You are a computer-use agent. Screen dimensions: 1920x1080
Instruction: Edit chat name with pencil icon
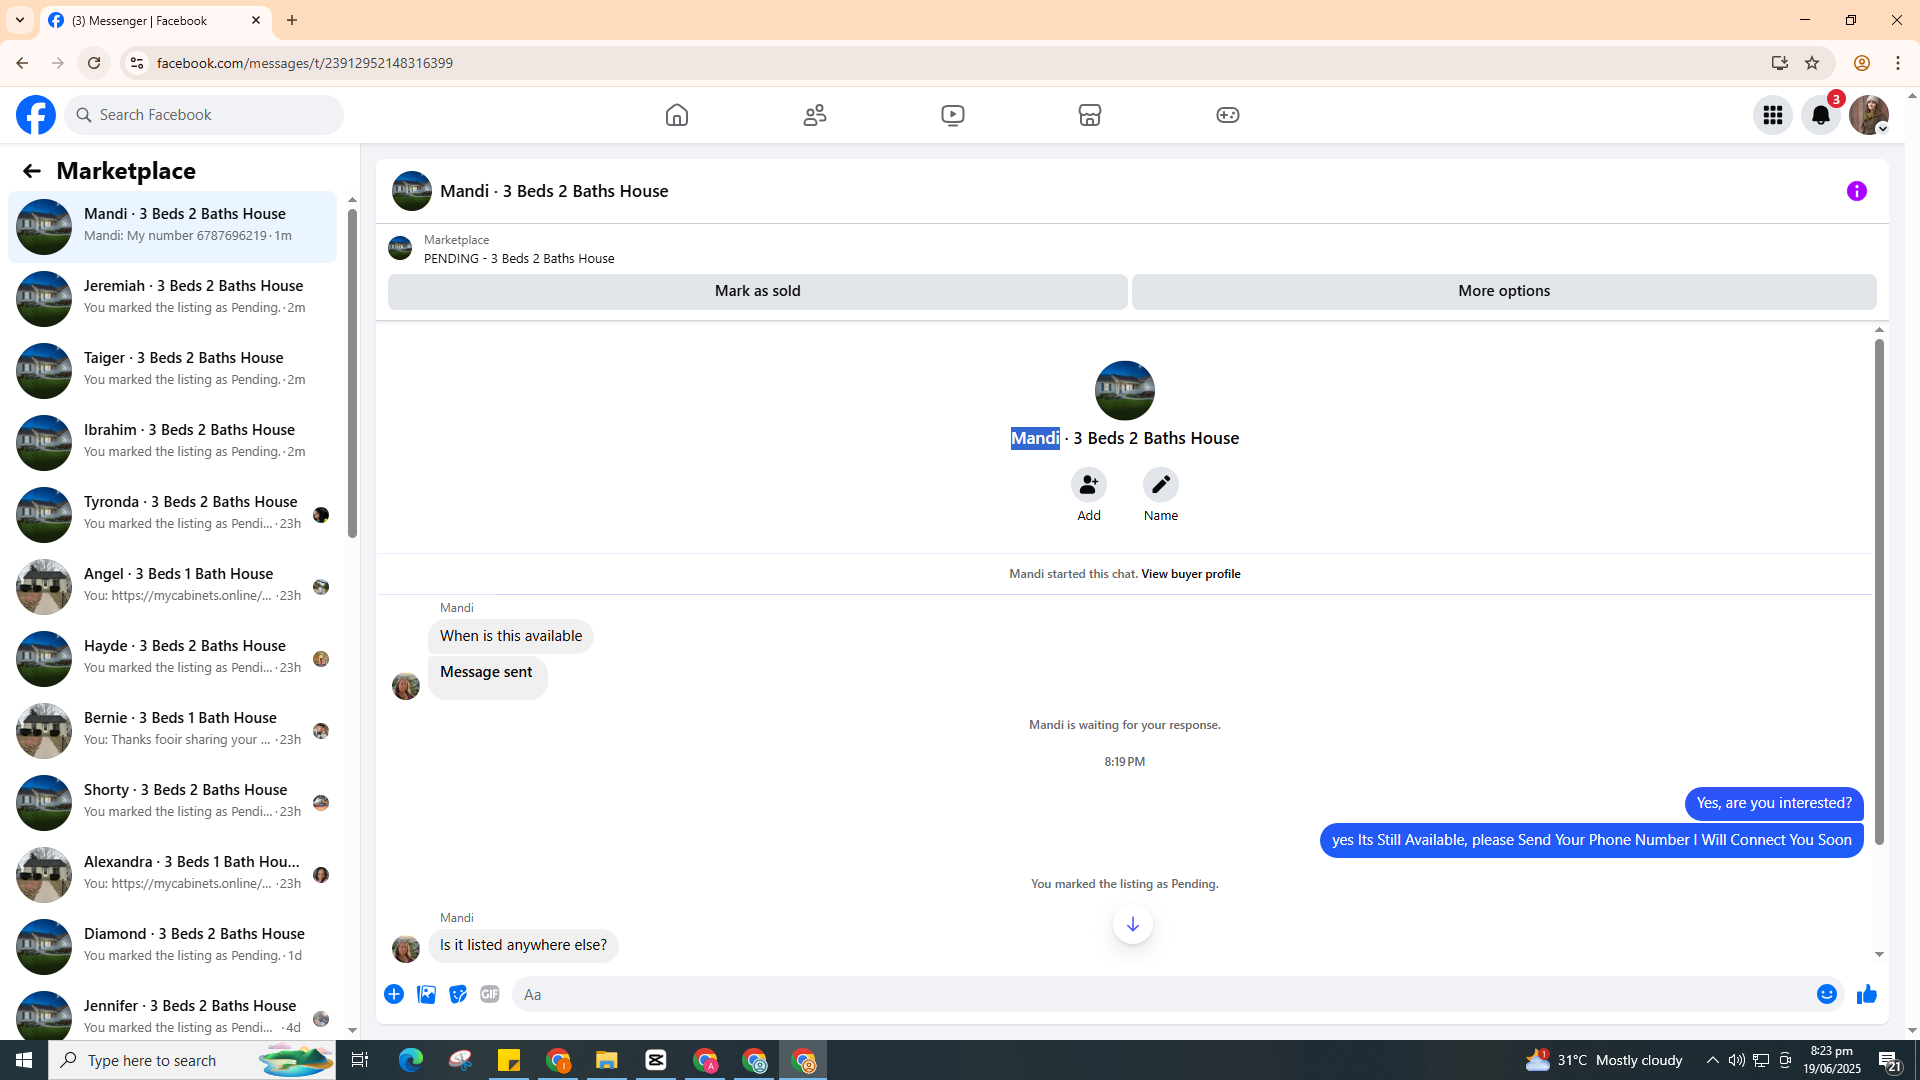[1161, 485]
